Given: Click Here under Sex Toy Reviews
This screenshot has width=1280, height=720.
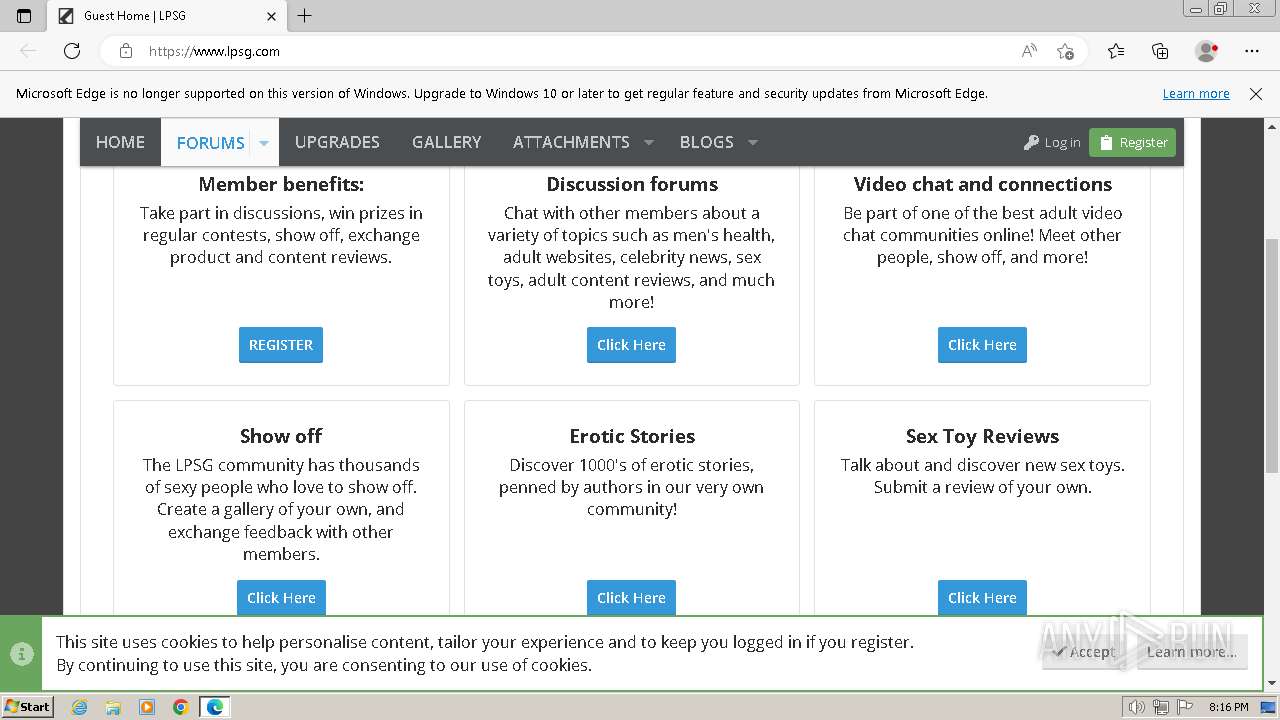Looking at the screenshot, I should coord(982,597).
